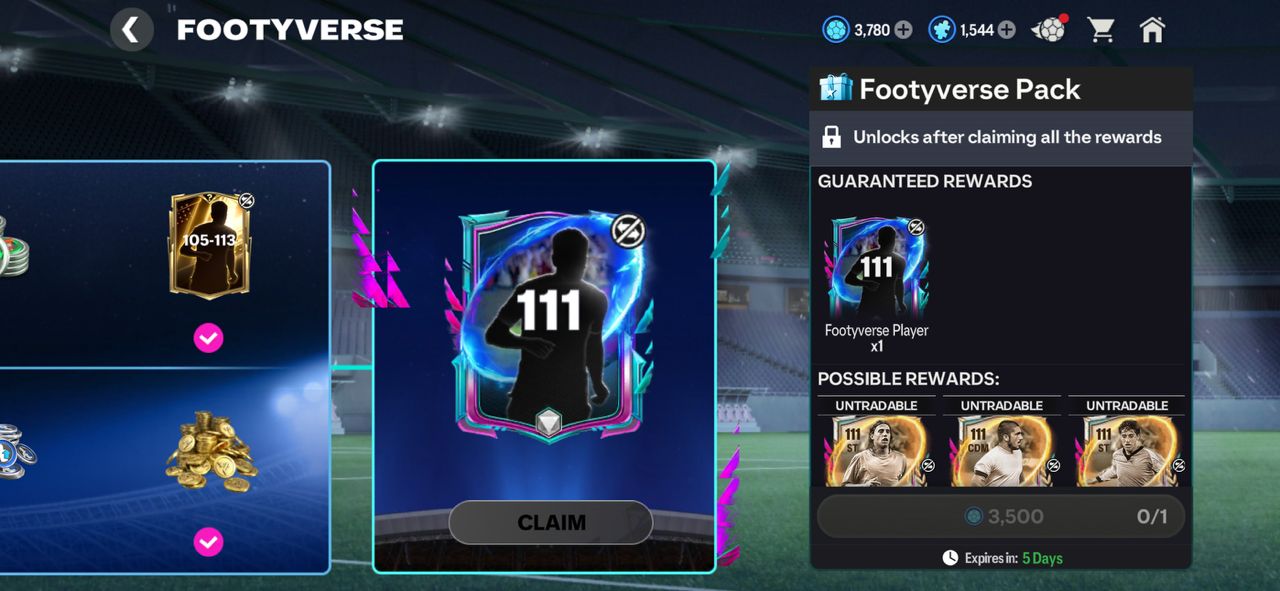Tap the untradable badge on the 111 card
The height and width of the screenshot is (591, 1280).
pyautogui.click(x=628, y=231)
